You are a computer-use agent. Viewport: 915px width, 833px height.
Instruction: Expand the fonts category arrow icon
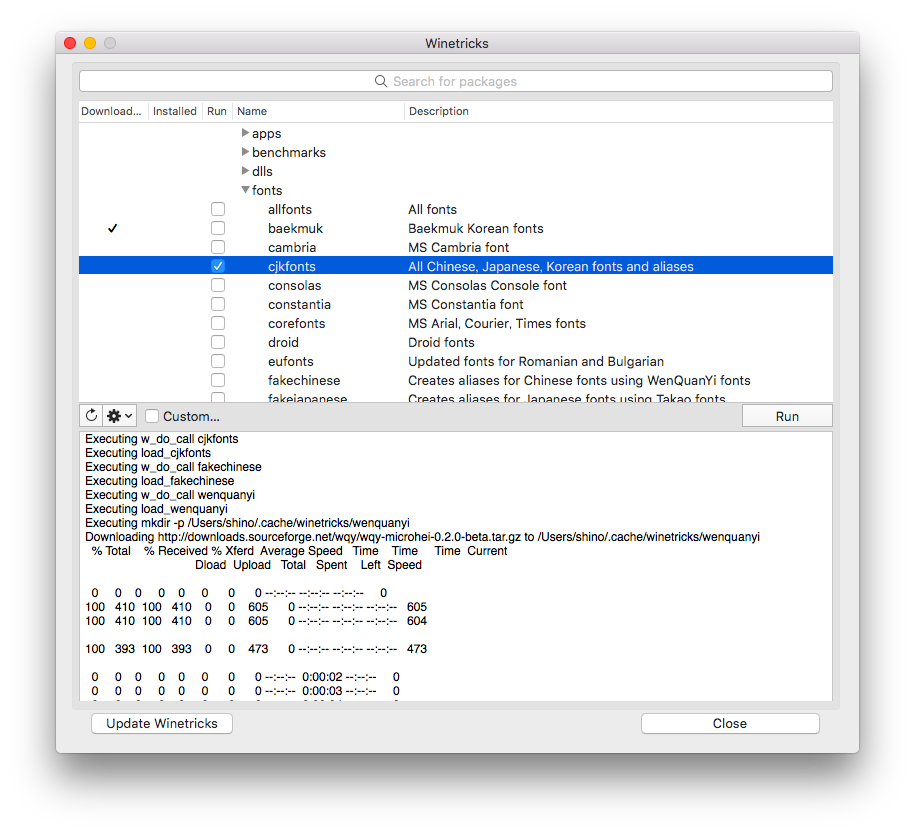tap(245, 190)
